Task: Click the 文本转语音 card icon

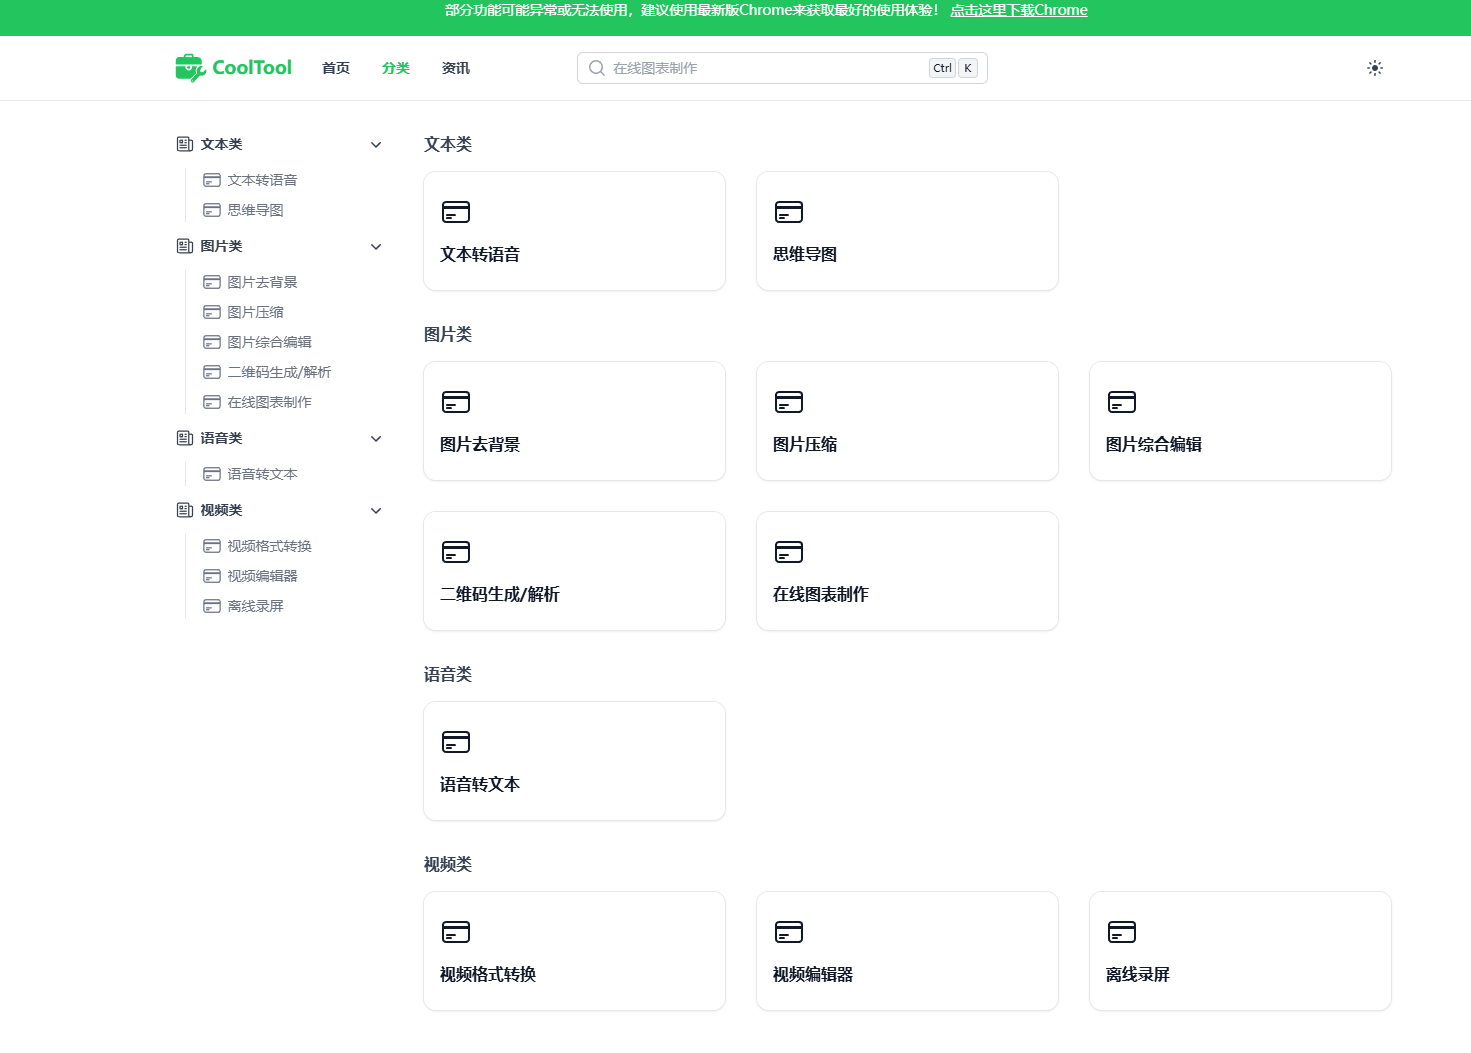Action: (x=456, y=212)
